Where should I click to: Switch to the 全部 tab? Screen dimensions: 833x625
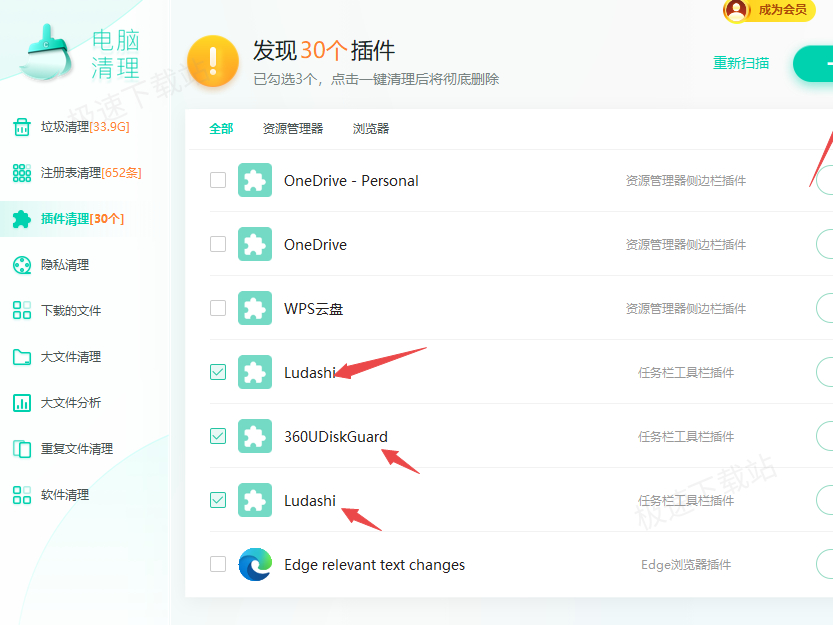(x=221, y=129)
